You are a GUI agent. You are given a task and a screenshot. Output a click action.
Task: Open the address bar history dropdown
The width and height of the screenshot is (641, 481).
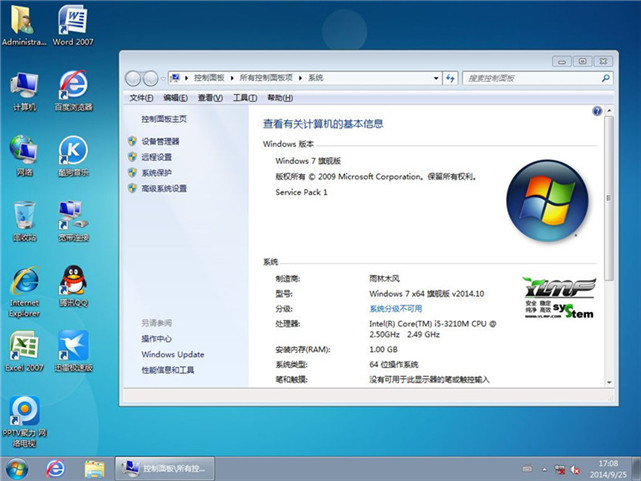tap(436, 78)
